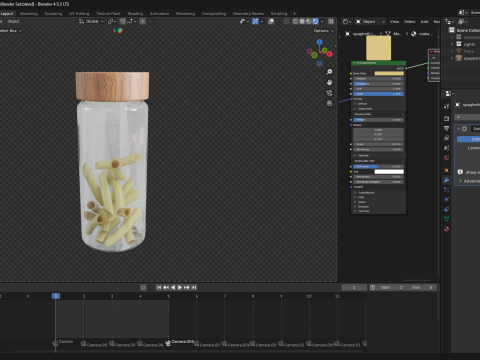The width and height of the screenshot is (480, 360).
Task: Open the Object Data green triangle tab
Action: tap(447, 219)
